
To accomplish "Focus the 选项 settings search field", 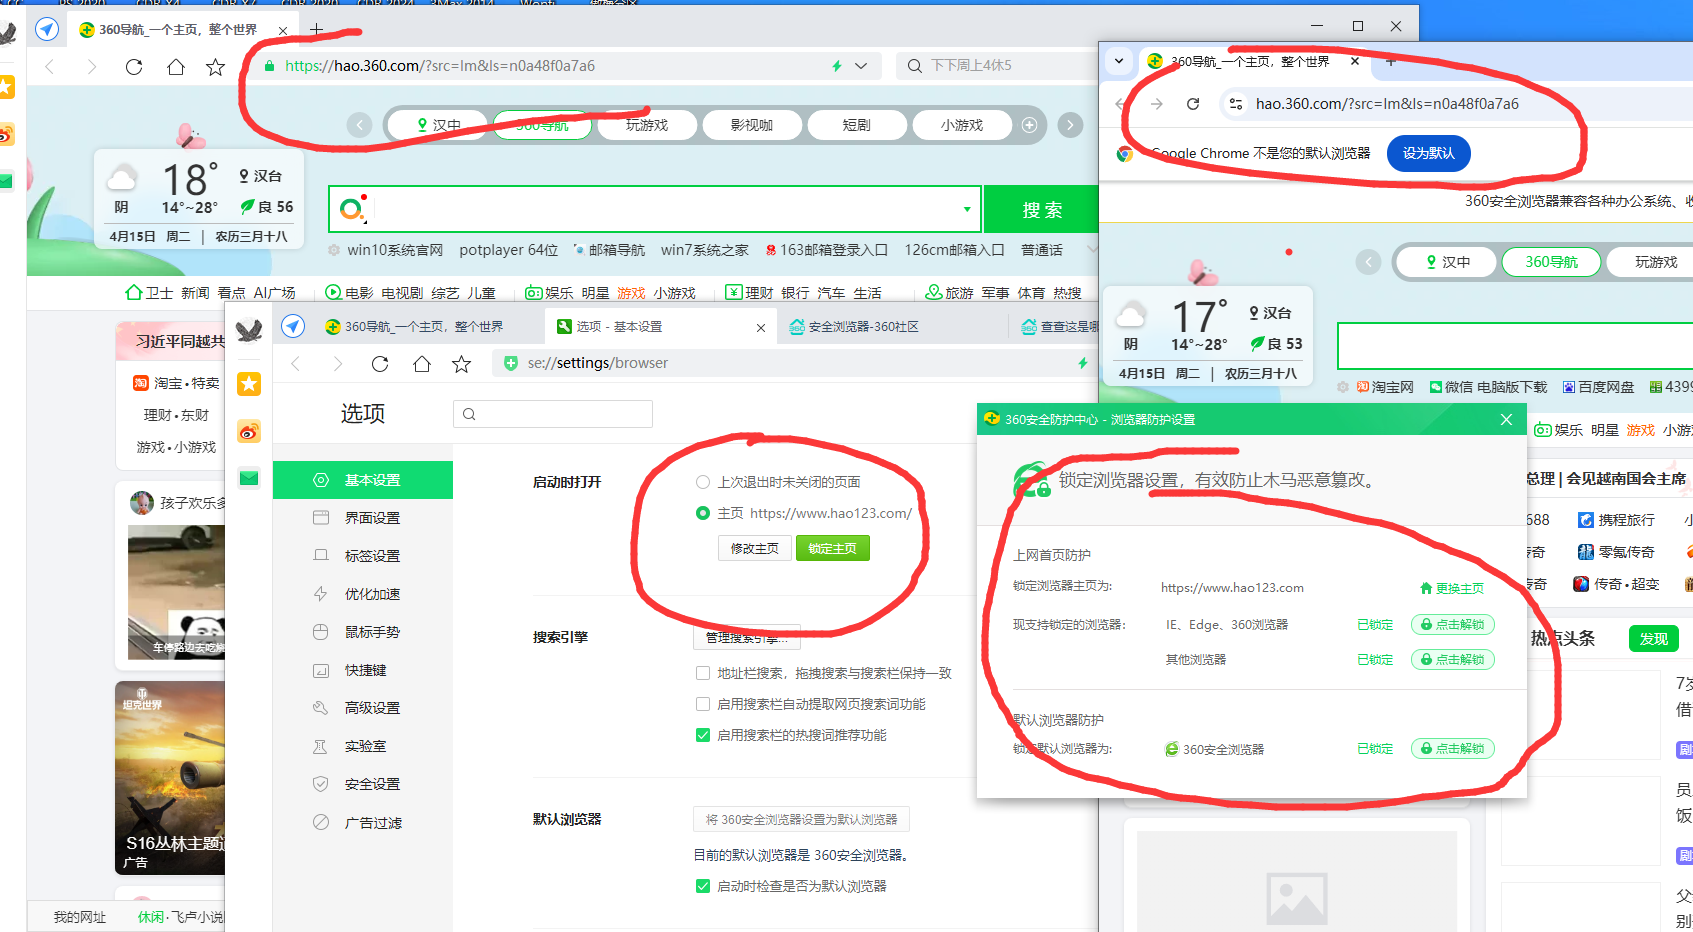I will pyautogui.click(x=553, y=414).
